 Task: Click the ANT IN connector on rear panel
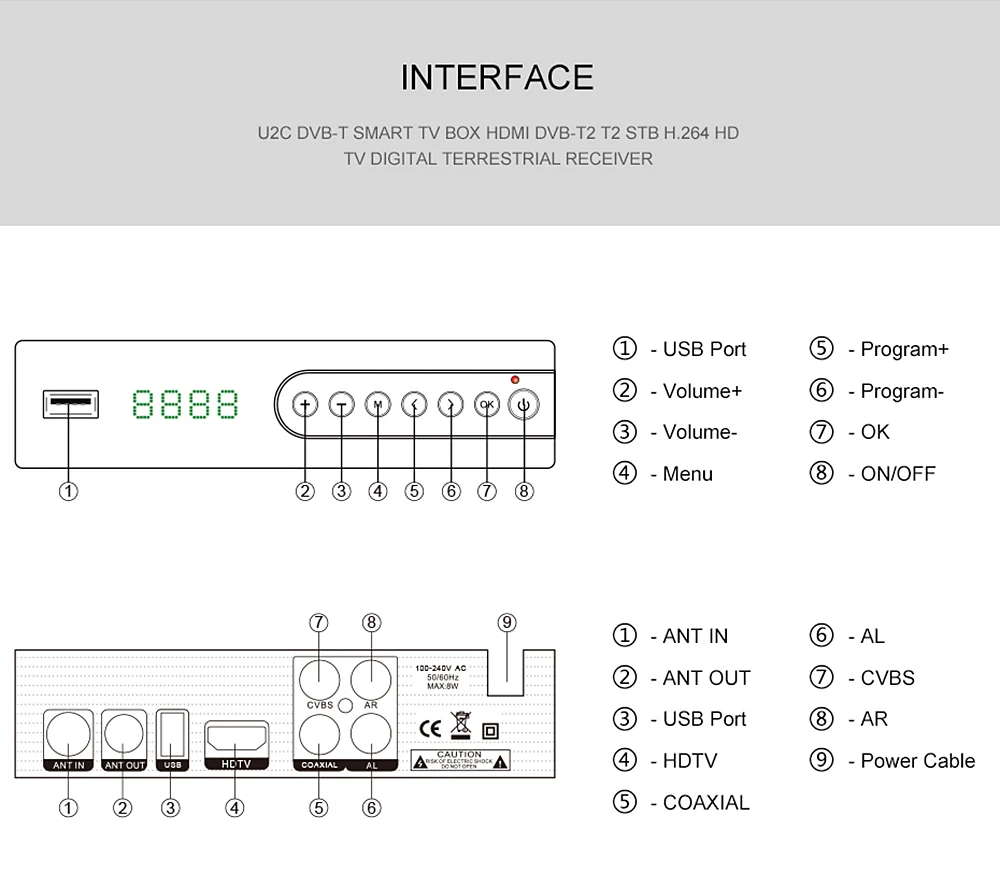click(68, 734)
